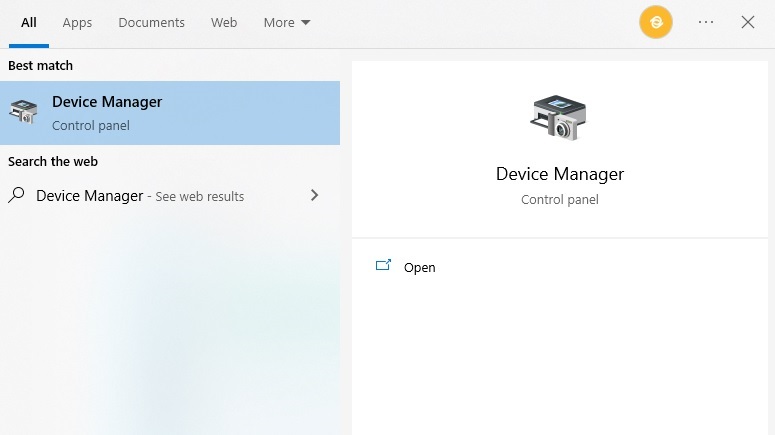This screenshot has width=775, height=435.
Task: Switch to the All search tab
Action: click(29, 23)
